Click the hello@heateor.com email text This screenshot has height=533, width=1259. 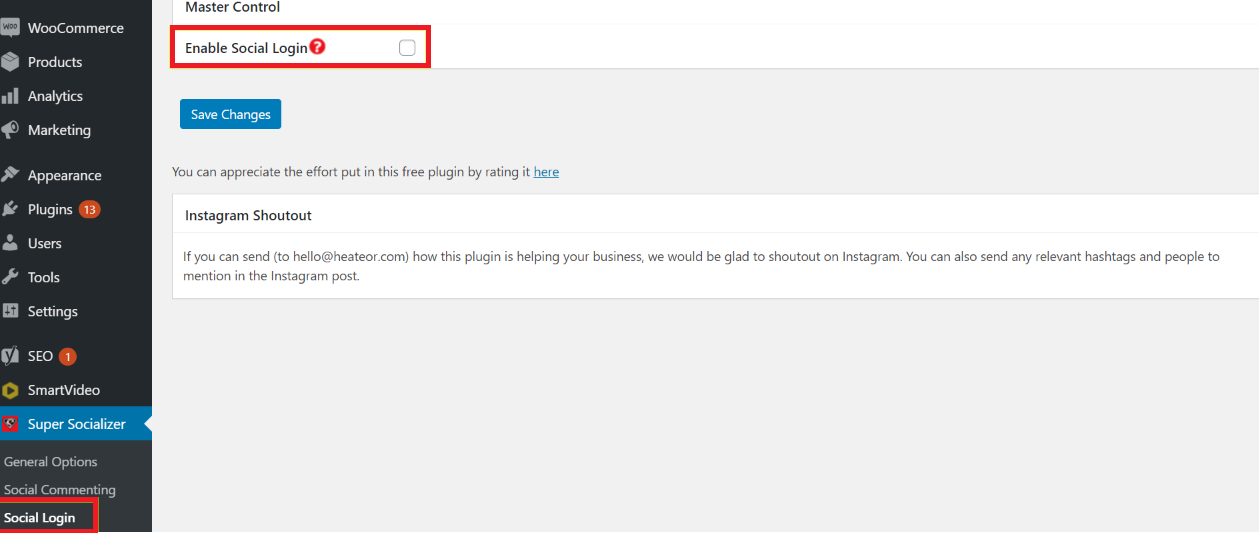tap(350, 256)
